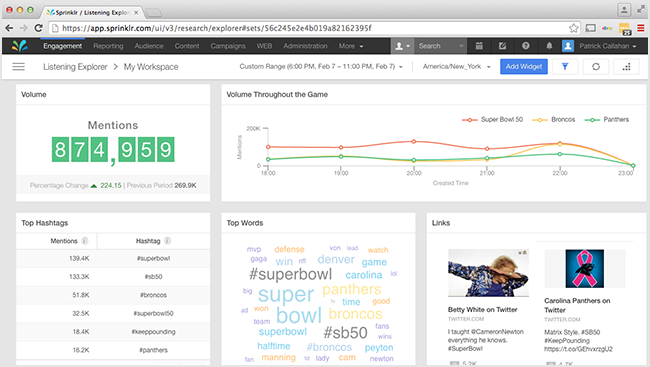Refresh the workspace dashboard
This screenshot has width=650, height=367.
coord(596,66)
